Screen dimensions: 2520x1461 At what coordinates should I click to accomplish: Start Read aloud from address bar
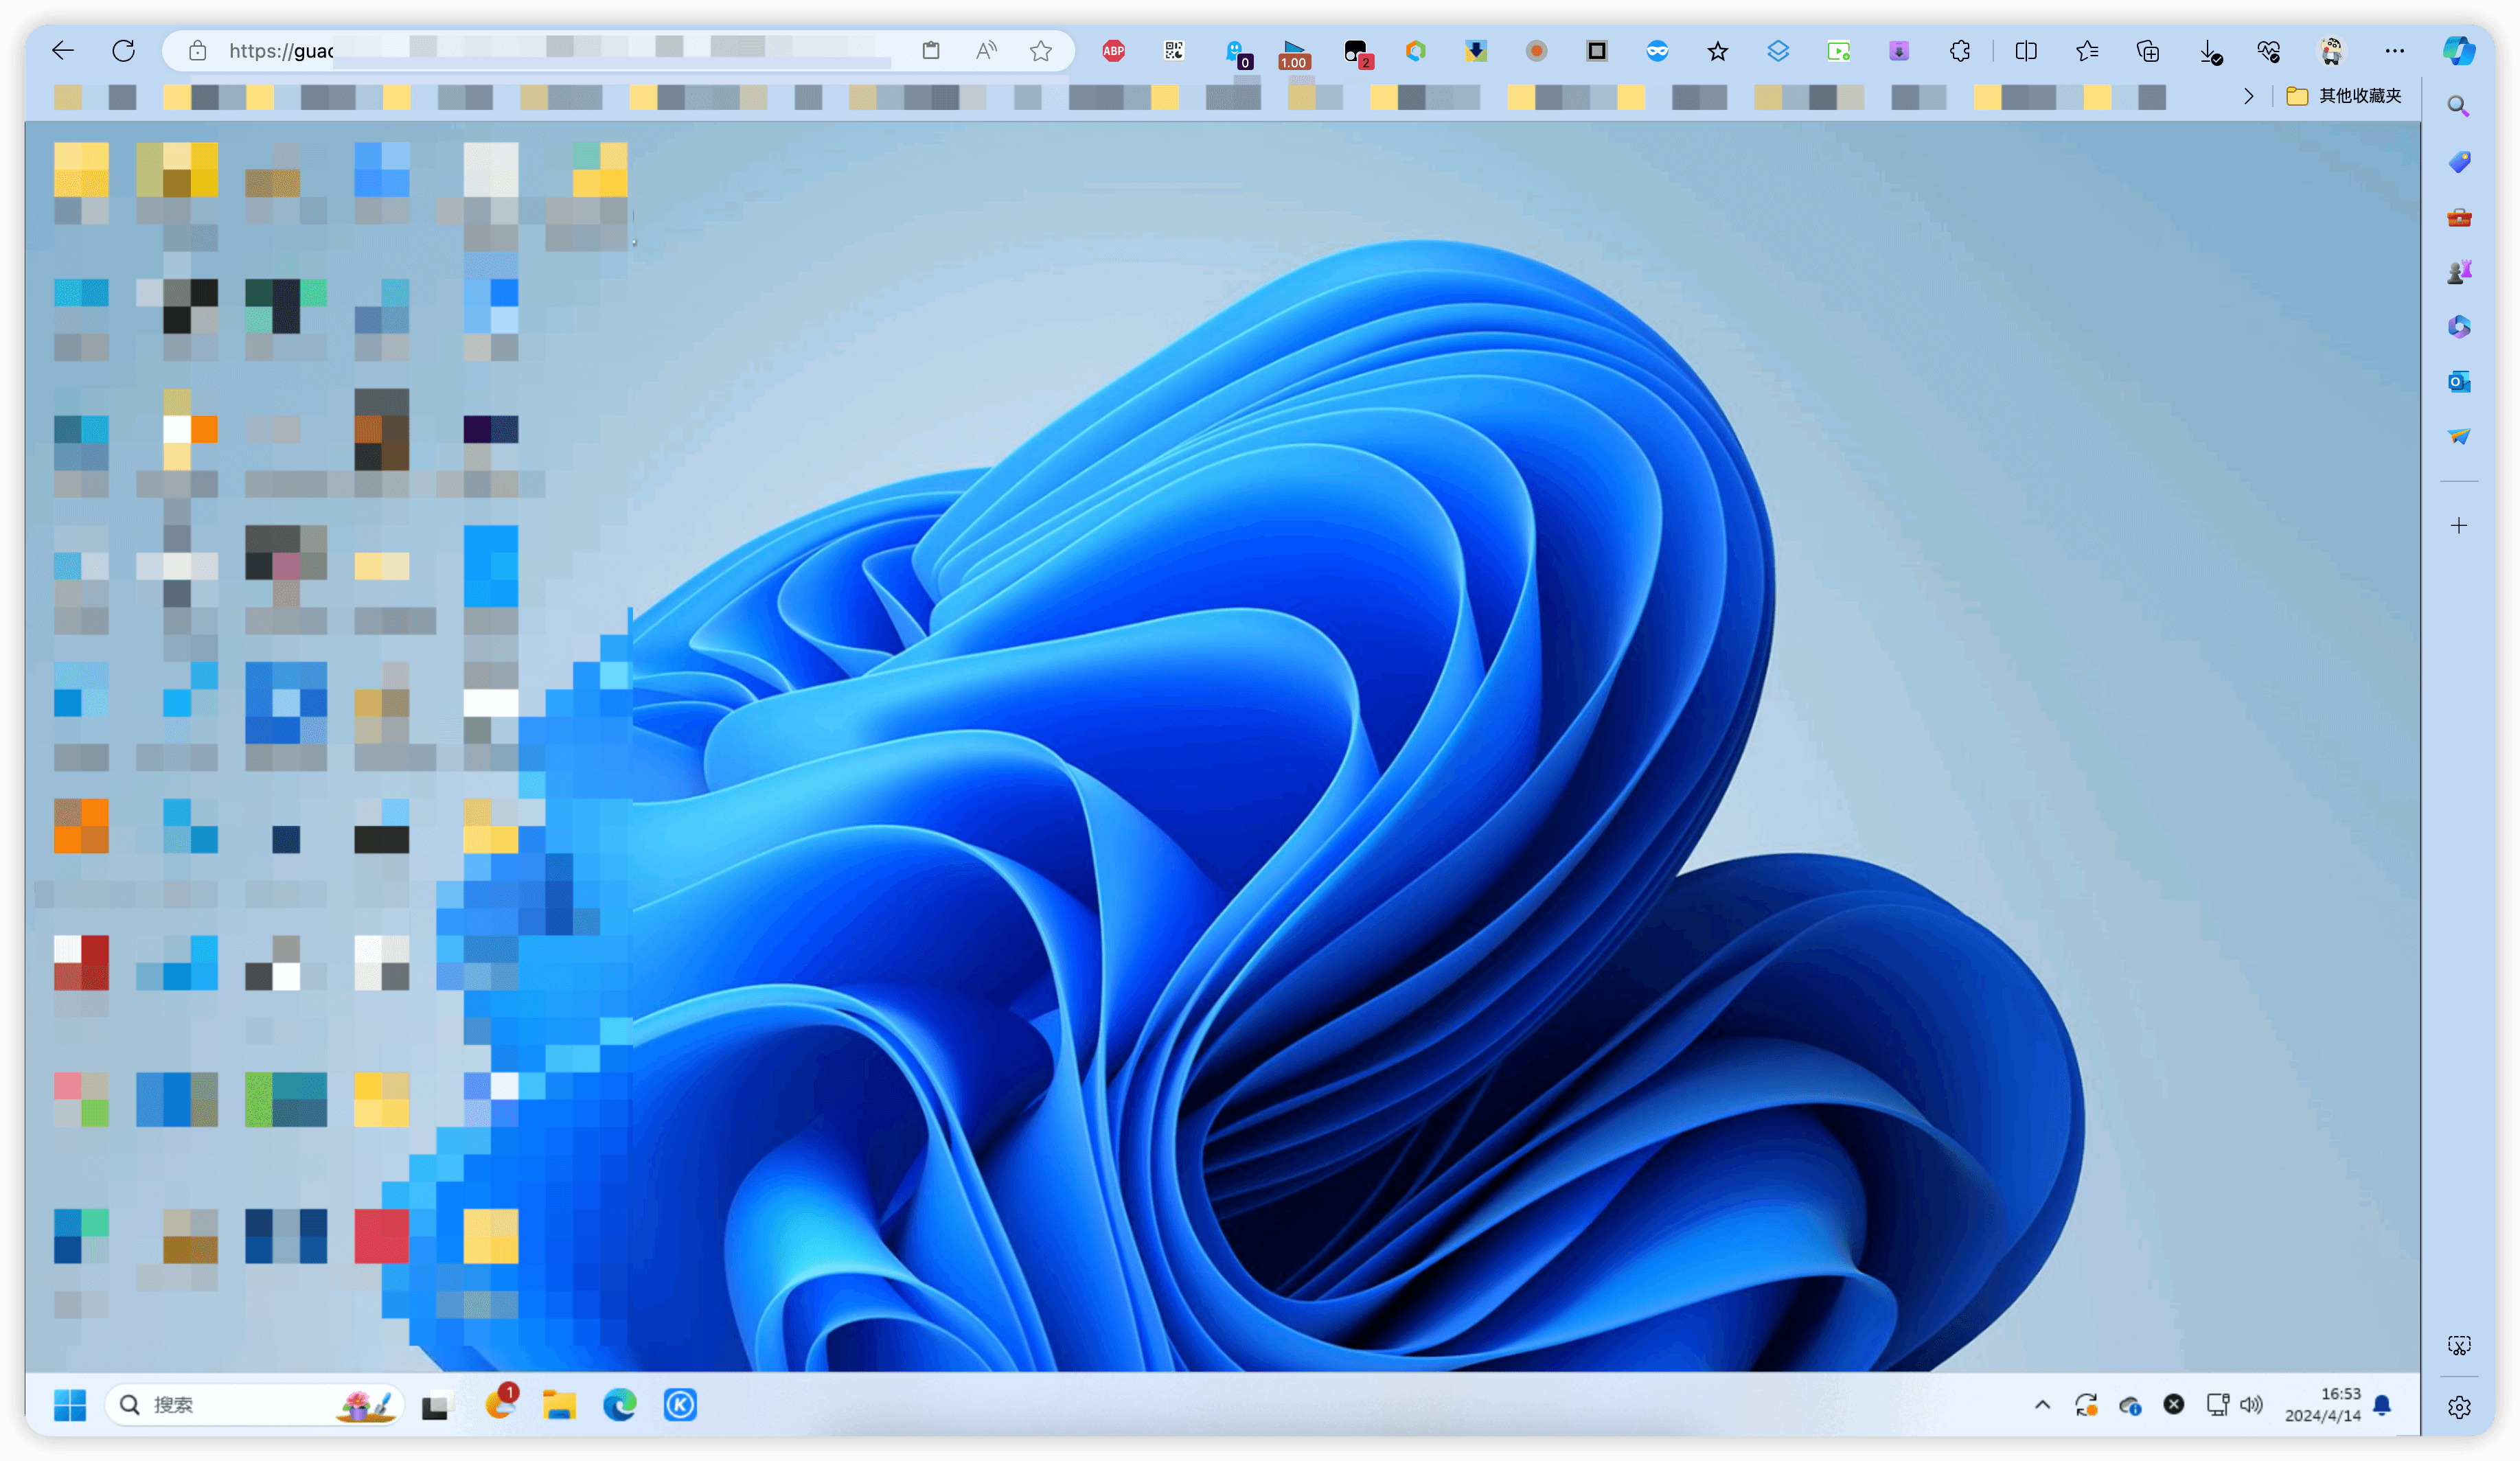[x=986, y=50]
